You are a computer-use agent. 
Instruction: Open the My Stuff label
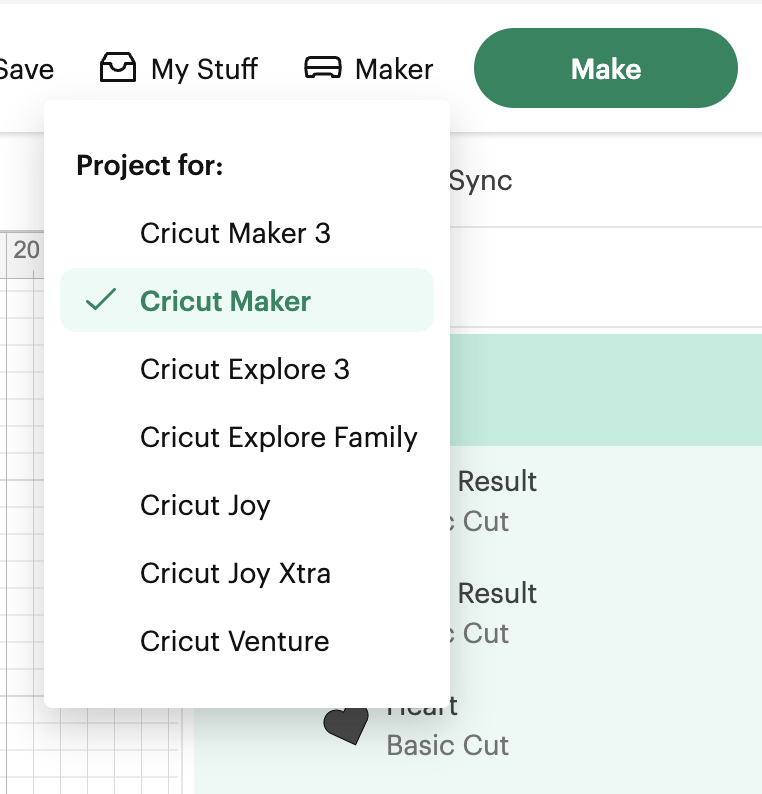[x=205, y=69]
